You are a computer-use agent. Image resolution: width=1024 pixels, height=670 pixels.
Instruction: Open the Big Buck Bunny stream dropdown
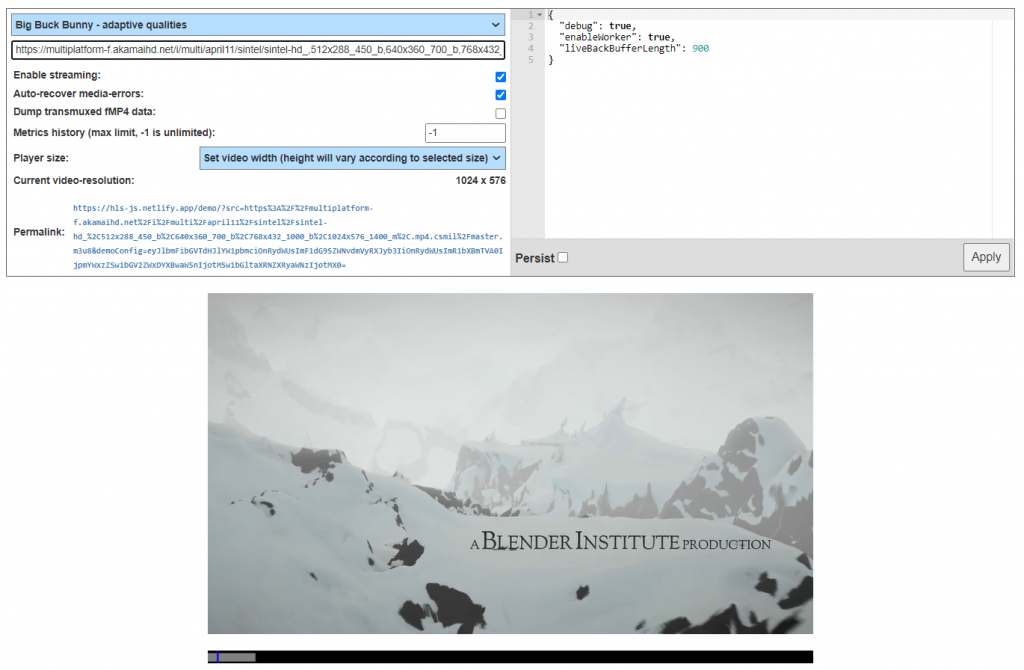(258, 24)
